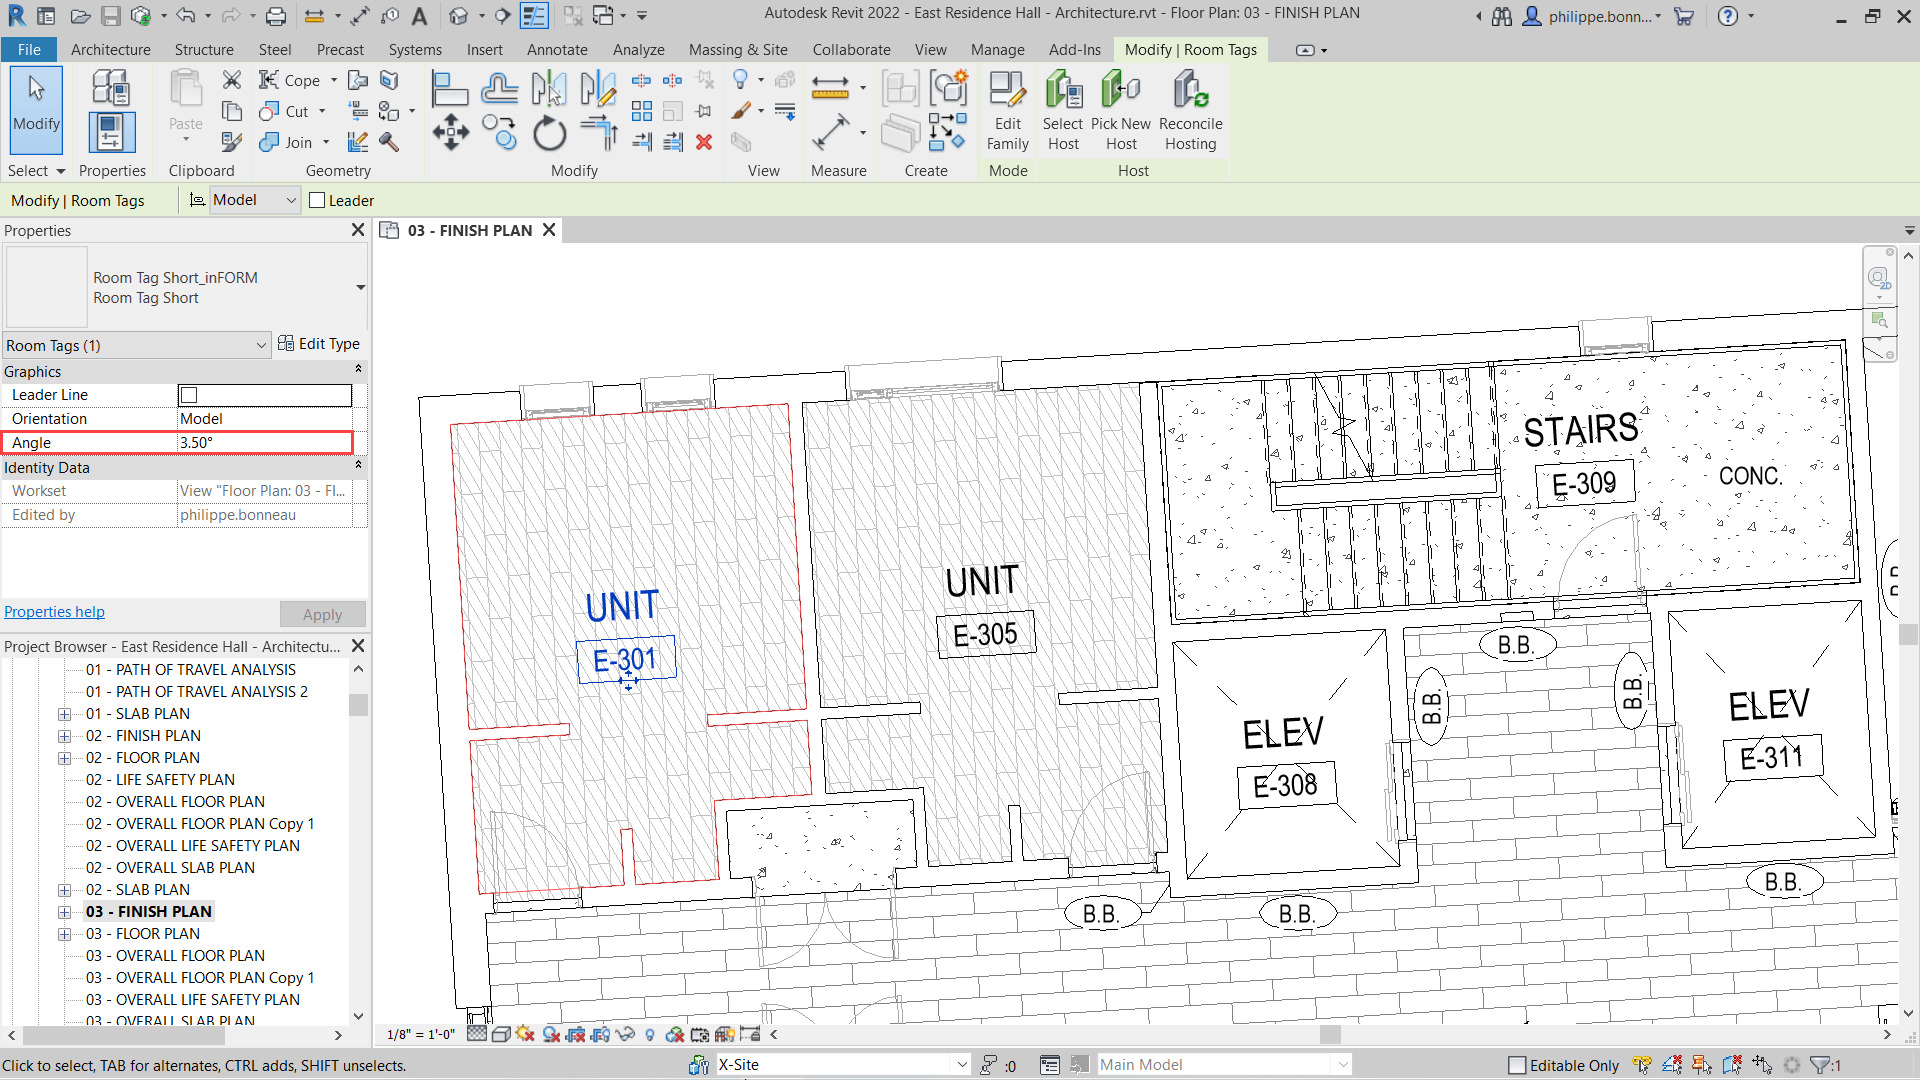Click the Undo arrow in quick access
The image size is (1920, 1080).
click(186, 16)
